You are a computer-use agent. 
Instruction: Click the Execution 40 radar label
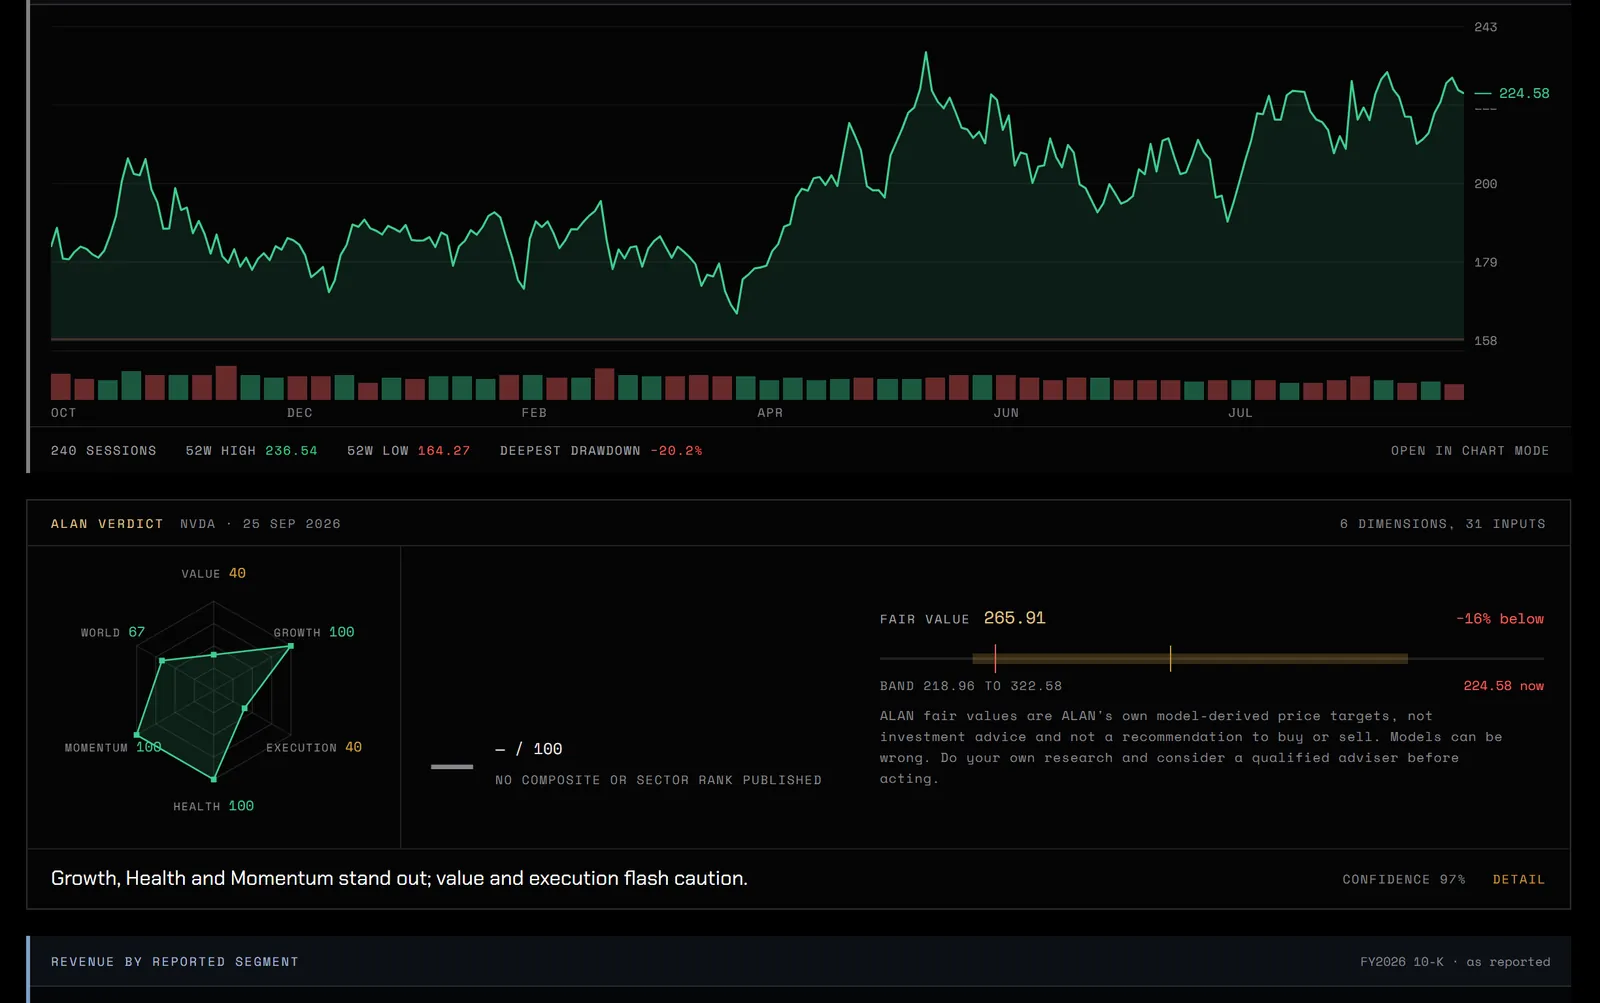click(314, 748)
